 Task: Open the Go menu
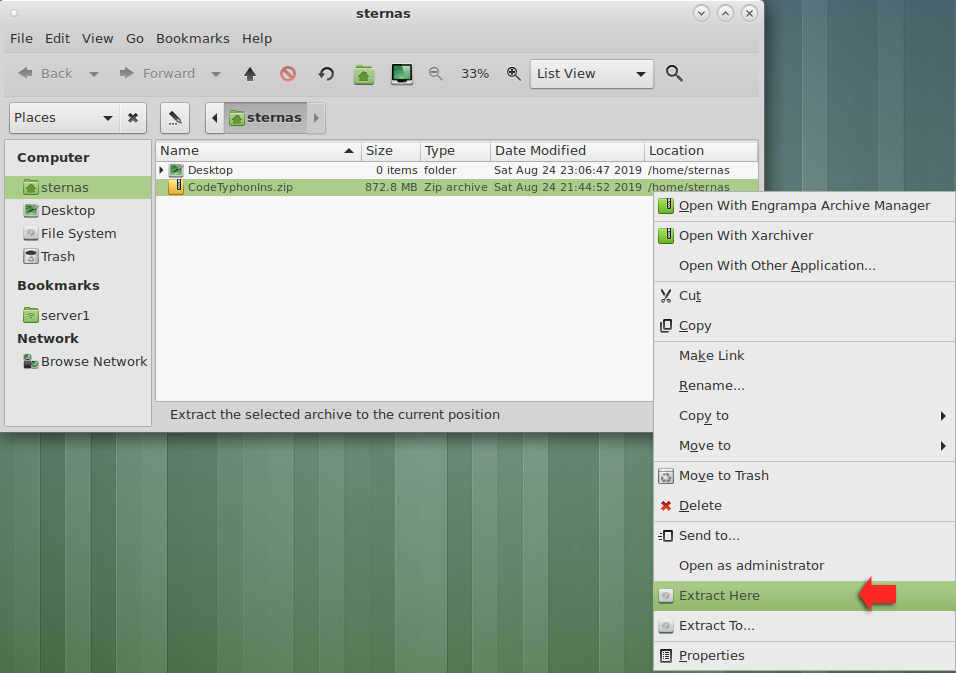[x=135, y=38]
